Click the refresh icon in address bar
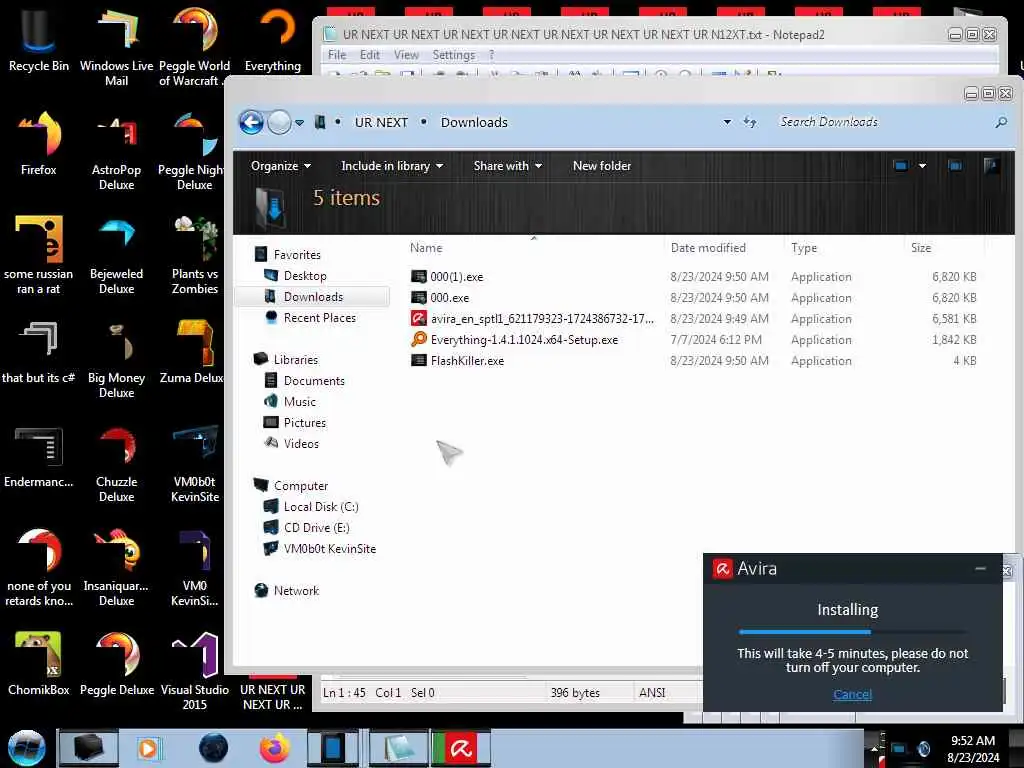 750,122
